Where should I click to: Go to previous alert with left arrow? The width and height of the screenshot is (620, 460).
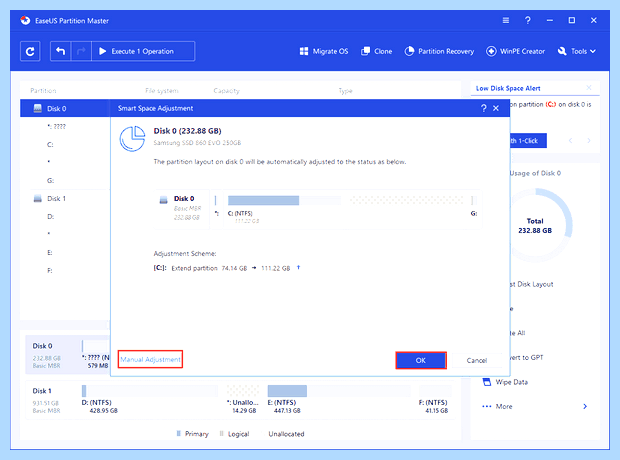[571, 140]
